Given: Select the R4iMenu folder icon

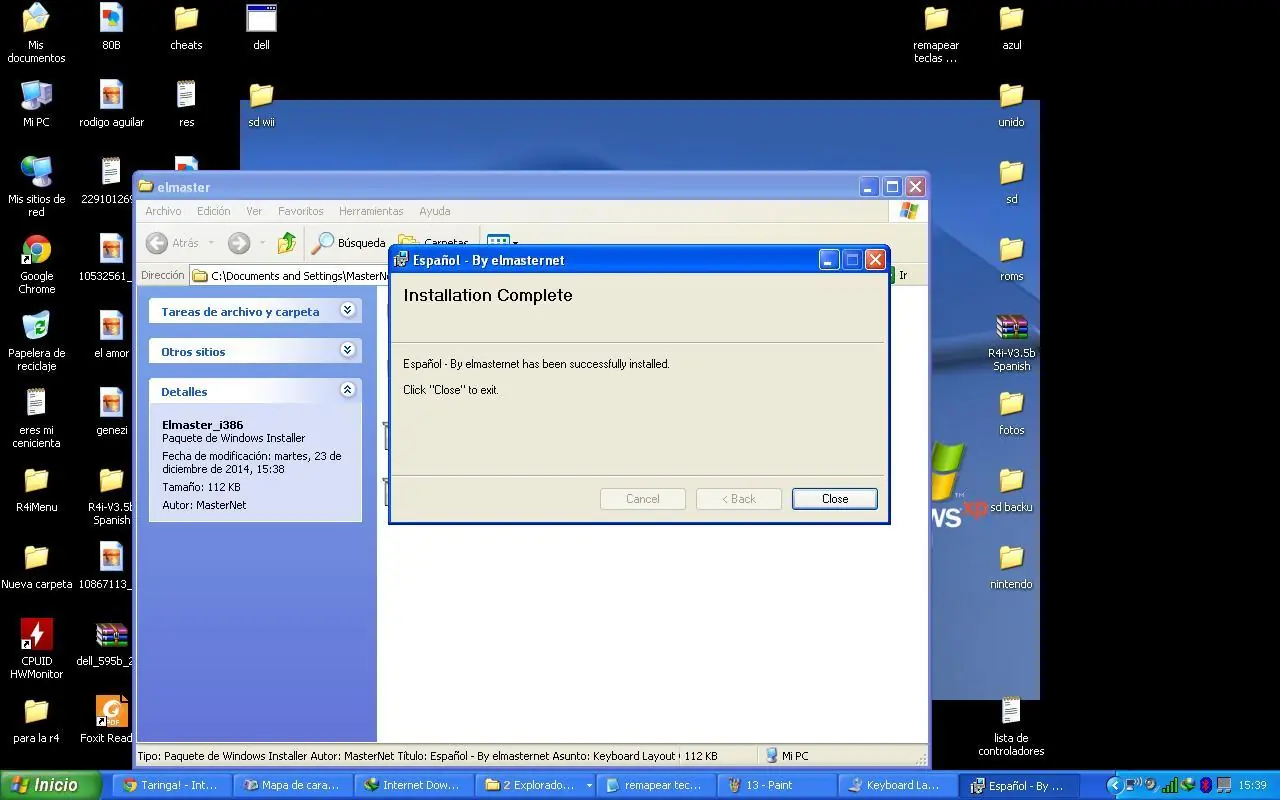Looking at the screenshot, I should pyautogui.click(x=36, y=489).
